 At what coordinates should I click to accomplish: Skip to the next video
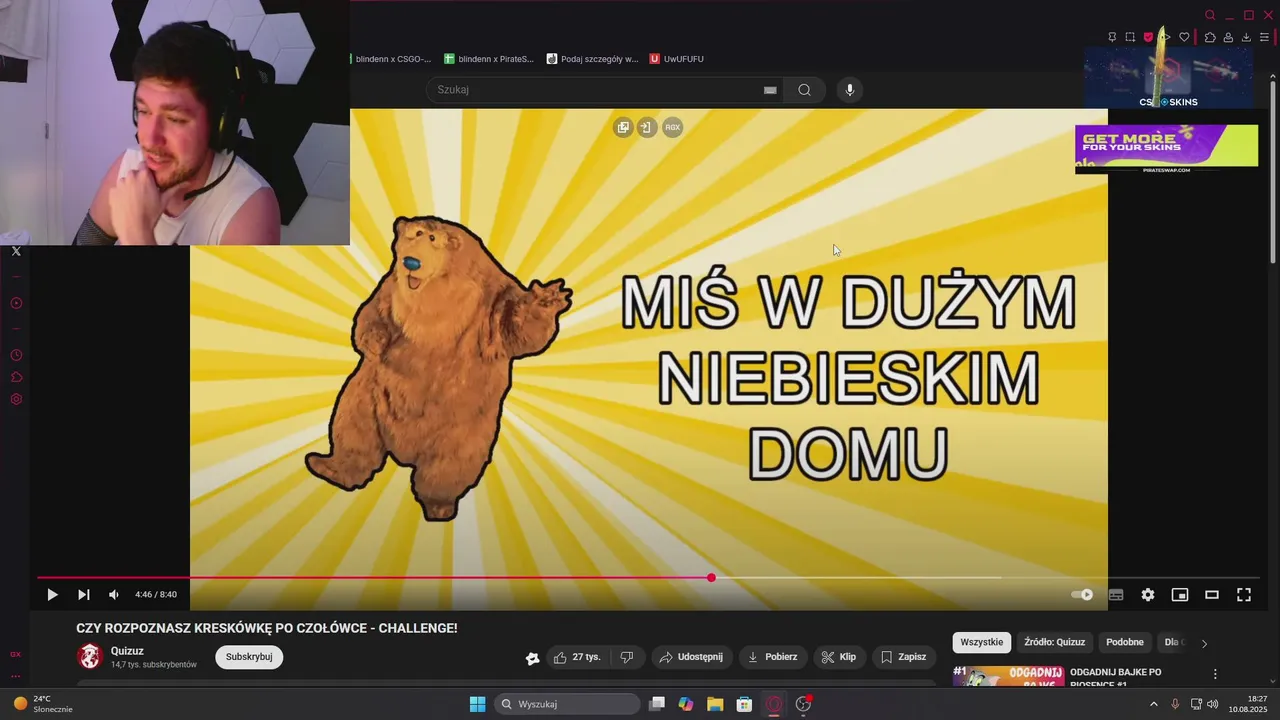pyautogui.click(x=84, y=594)
